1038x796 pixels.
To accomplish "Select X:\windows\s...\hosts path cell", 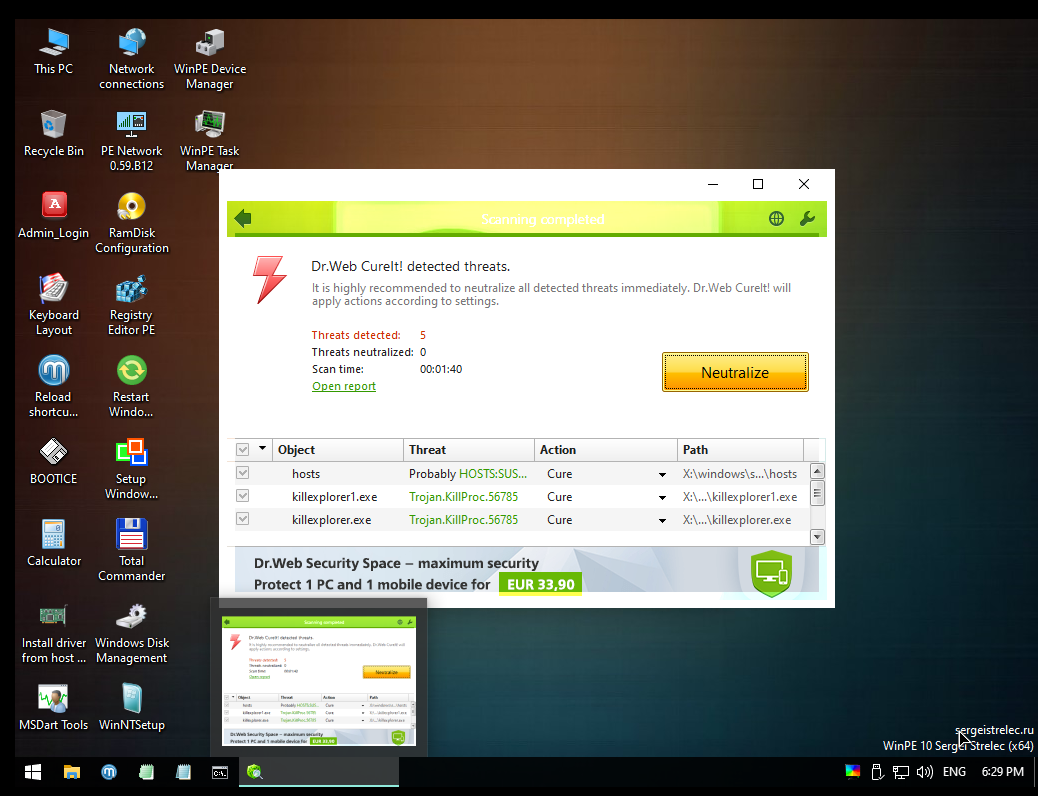I will pos(740,473).
